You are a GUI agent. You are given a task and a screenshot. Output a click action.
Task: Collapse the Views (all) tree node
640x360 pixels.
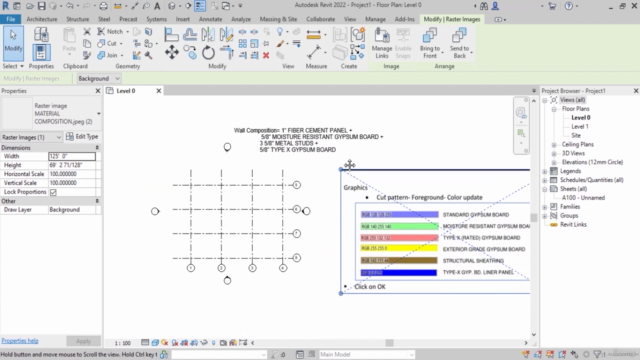tap(544, 100)
